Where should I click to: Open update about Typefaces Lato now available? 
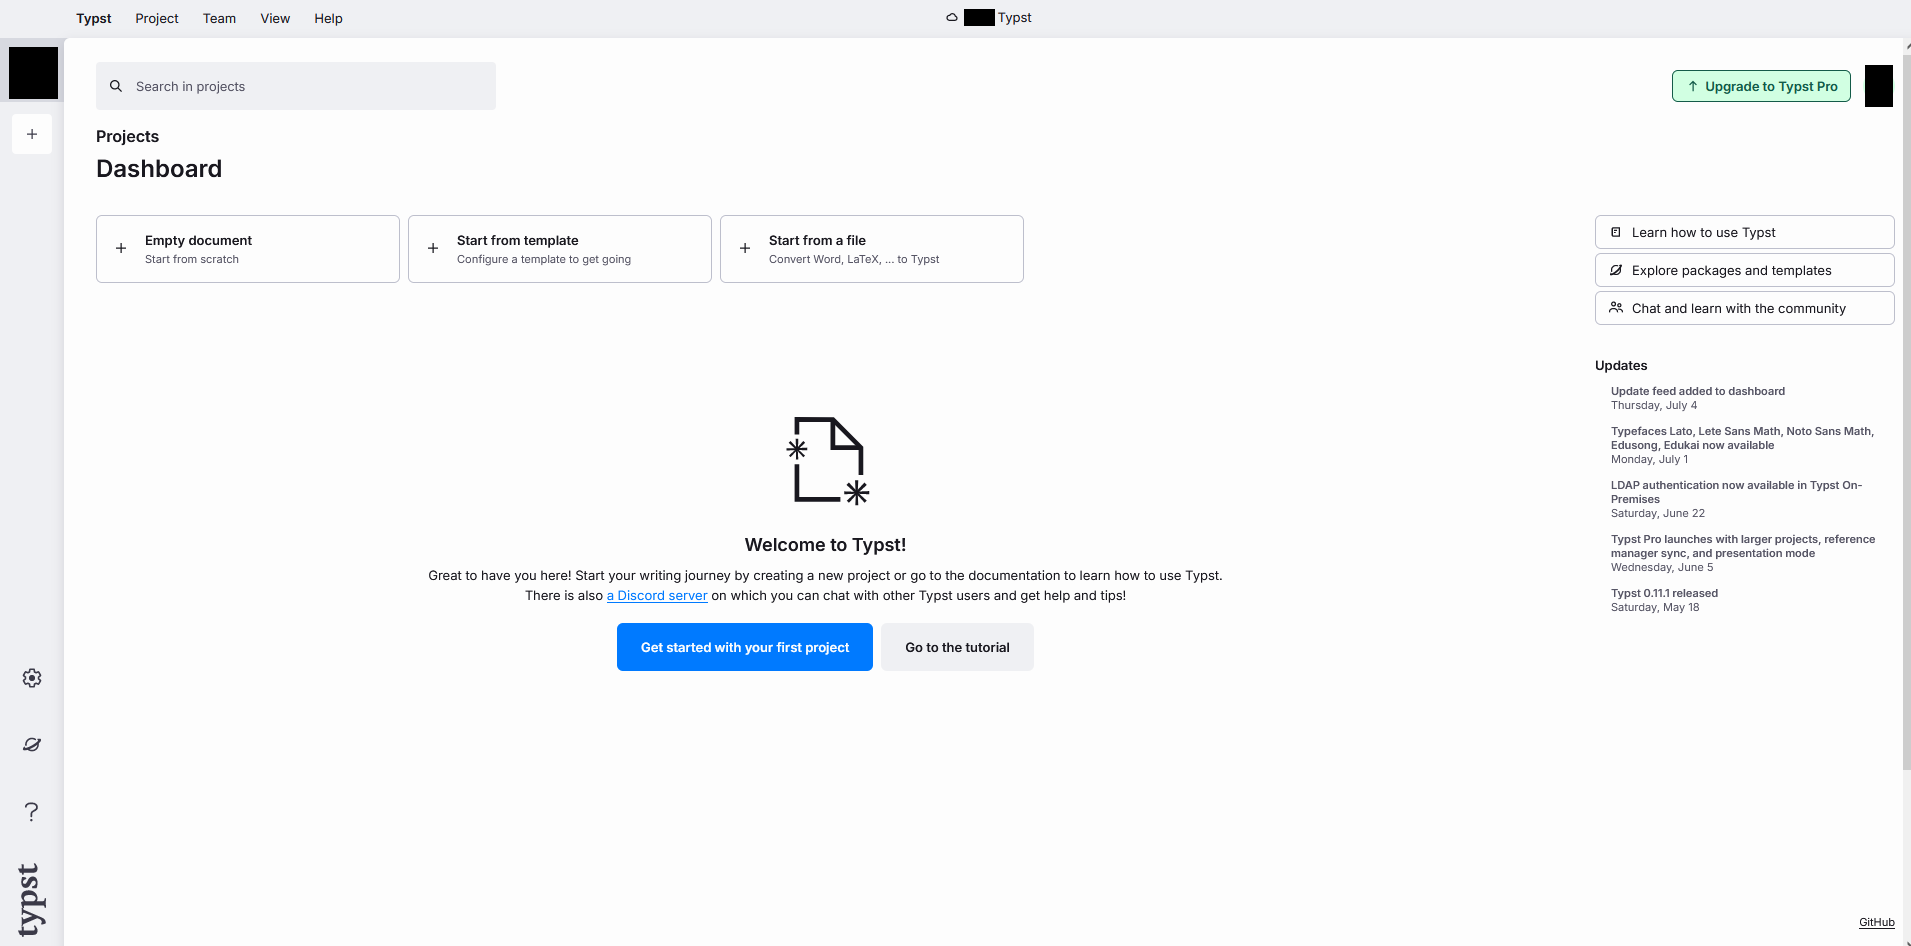(x=1743, y=445)
